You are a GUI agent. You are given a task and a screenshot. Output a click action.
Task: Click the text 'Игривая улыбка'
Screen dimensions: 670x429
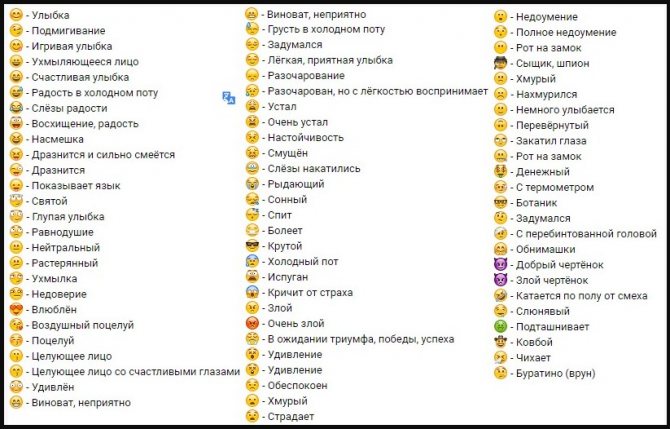72,46
